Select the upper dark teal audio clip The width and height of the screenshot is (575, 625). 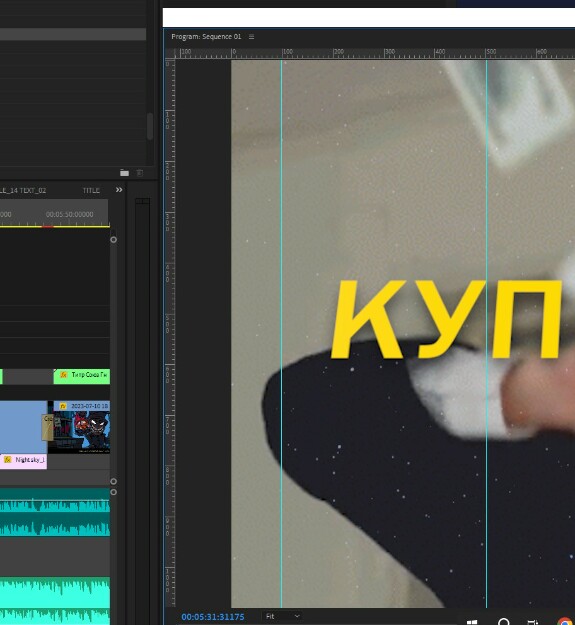click(x=55, y=512)
